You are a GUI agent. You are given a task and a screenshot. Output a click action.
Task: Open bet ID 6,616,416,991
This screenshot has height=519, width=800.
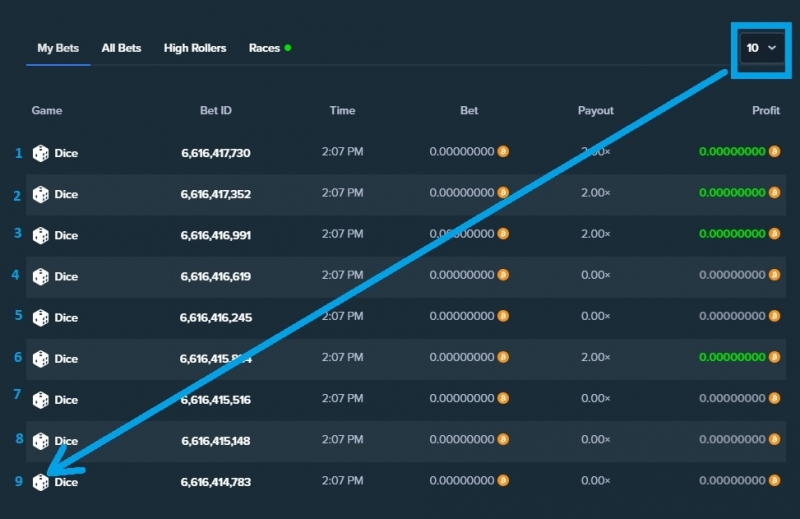[x=216, y=235]
